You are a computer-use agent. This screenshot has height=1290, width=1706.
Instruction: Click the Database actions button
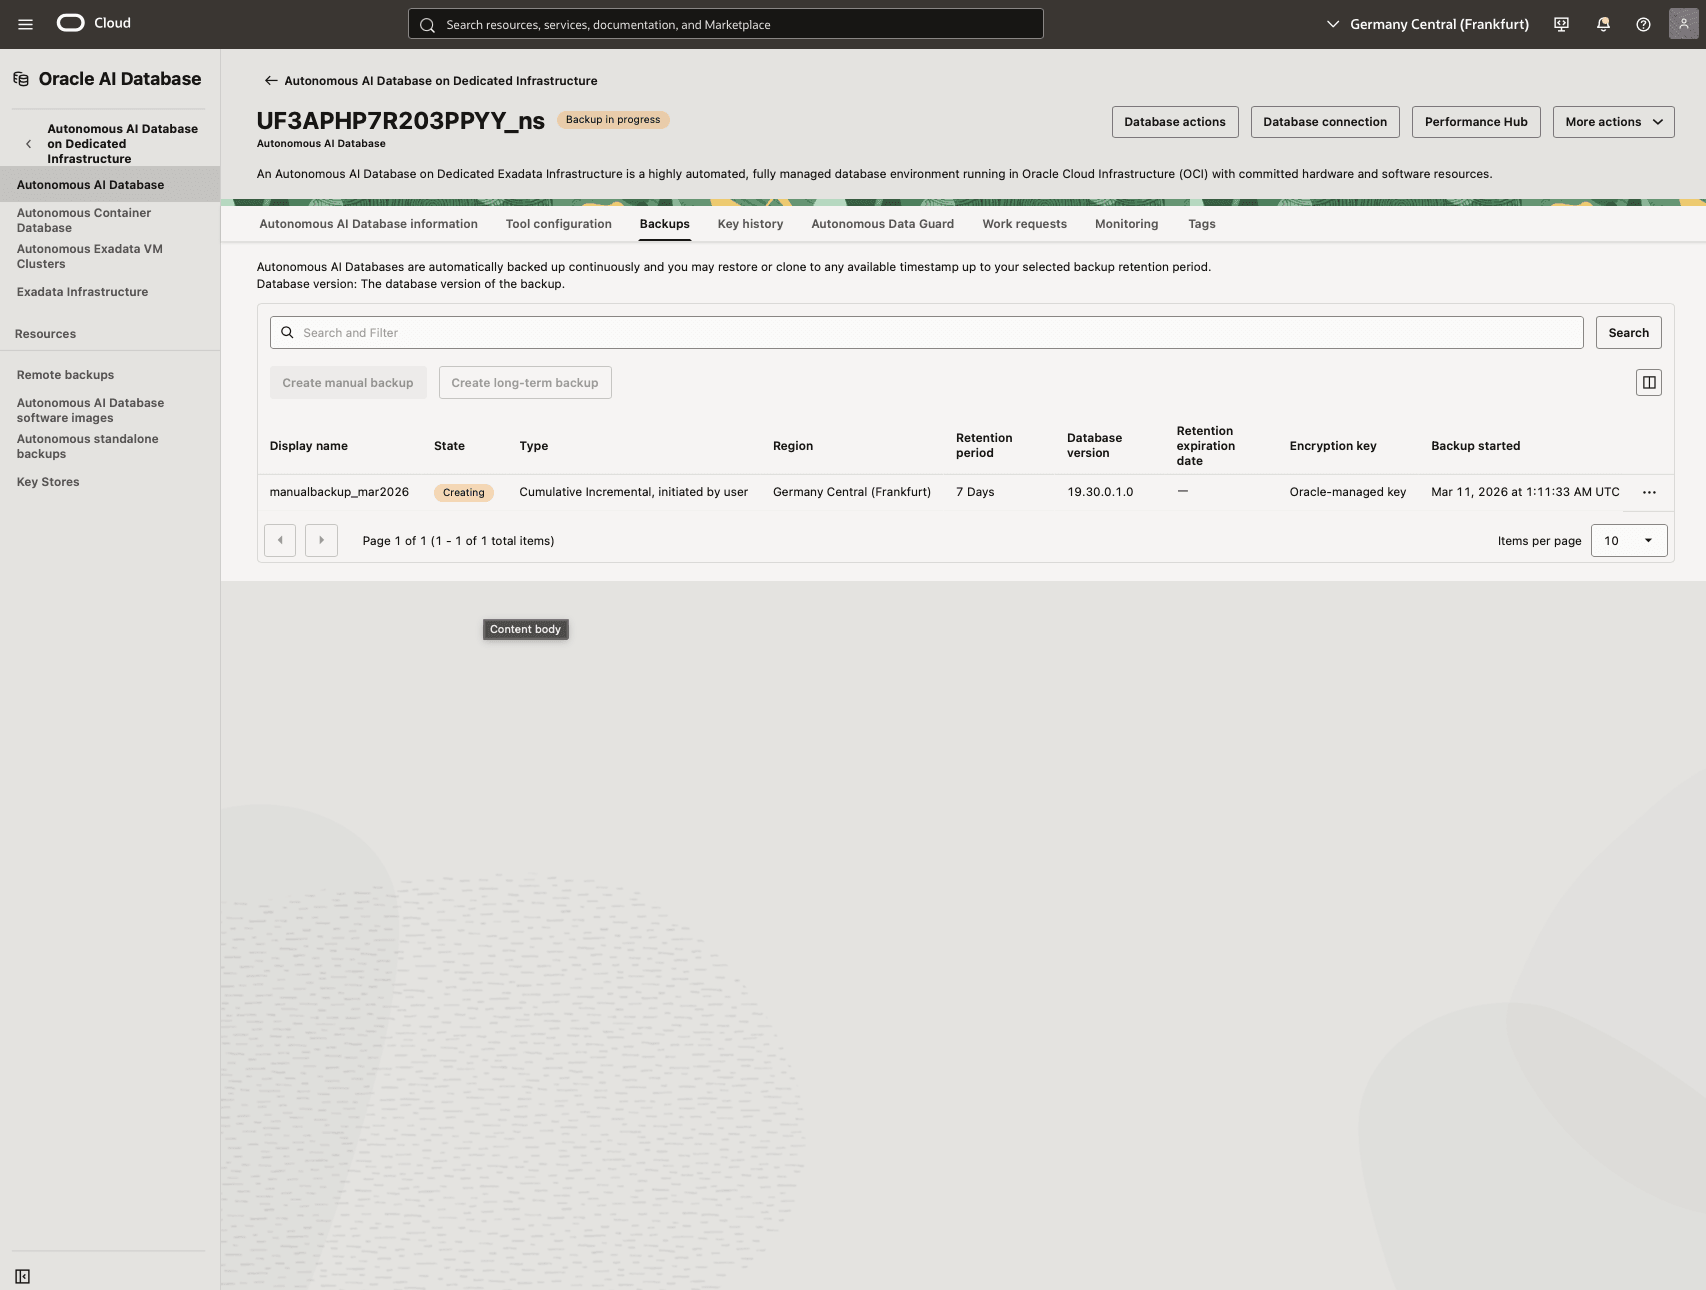1175,122
